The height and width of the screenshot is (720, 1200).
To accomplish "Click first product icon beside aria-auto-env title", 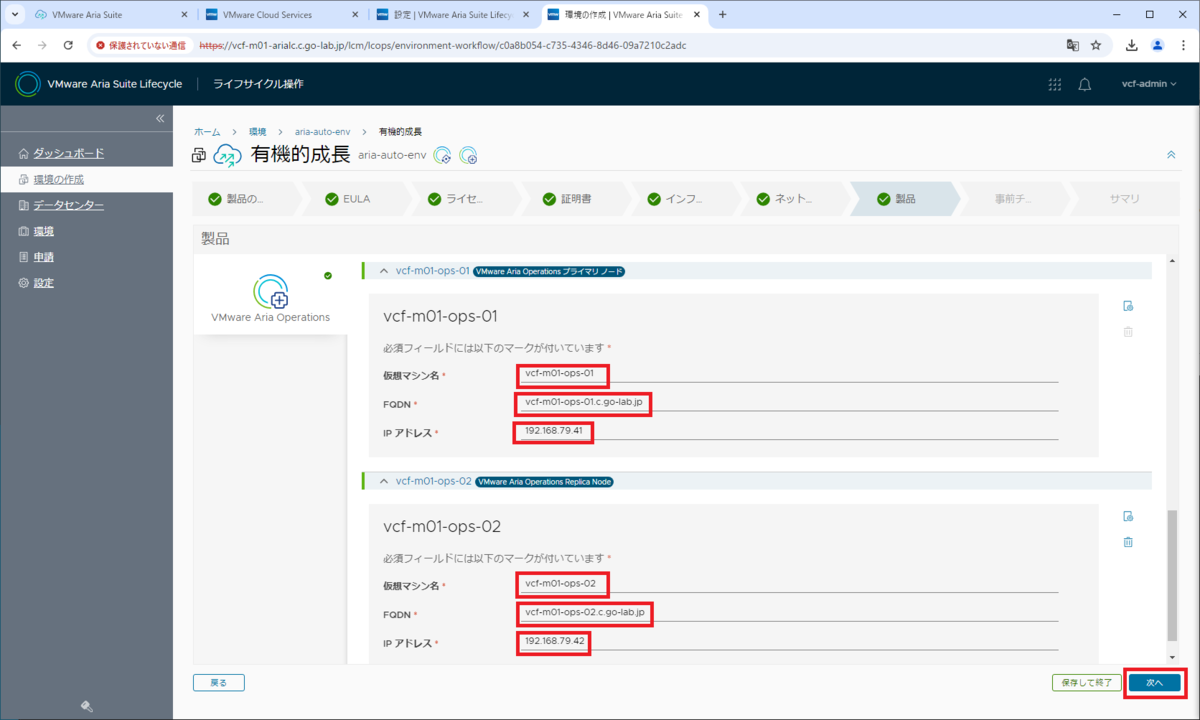I will [x=442, y=155].
